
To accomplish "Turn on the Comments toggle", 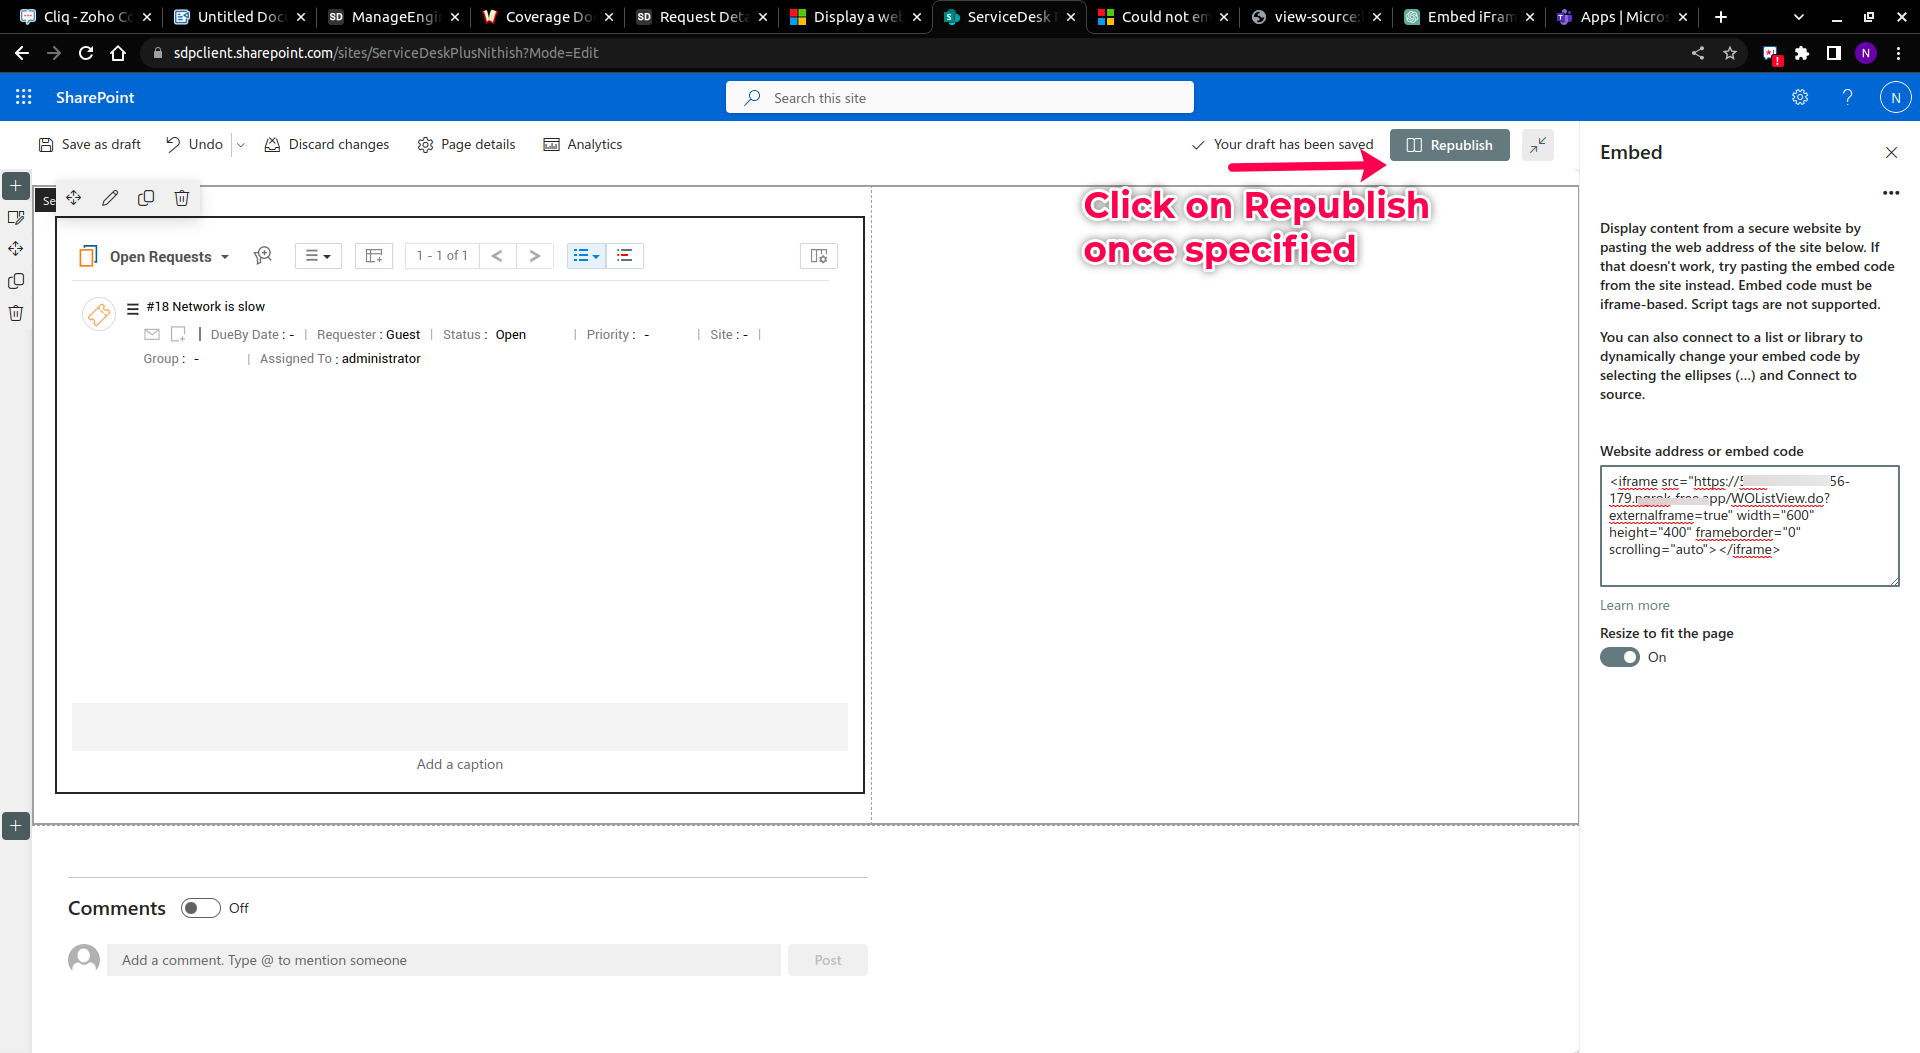I will 201,908.
